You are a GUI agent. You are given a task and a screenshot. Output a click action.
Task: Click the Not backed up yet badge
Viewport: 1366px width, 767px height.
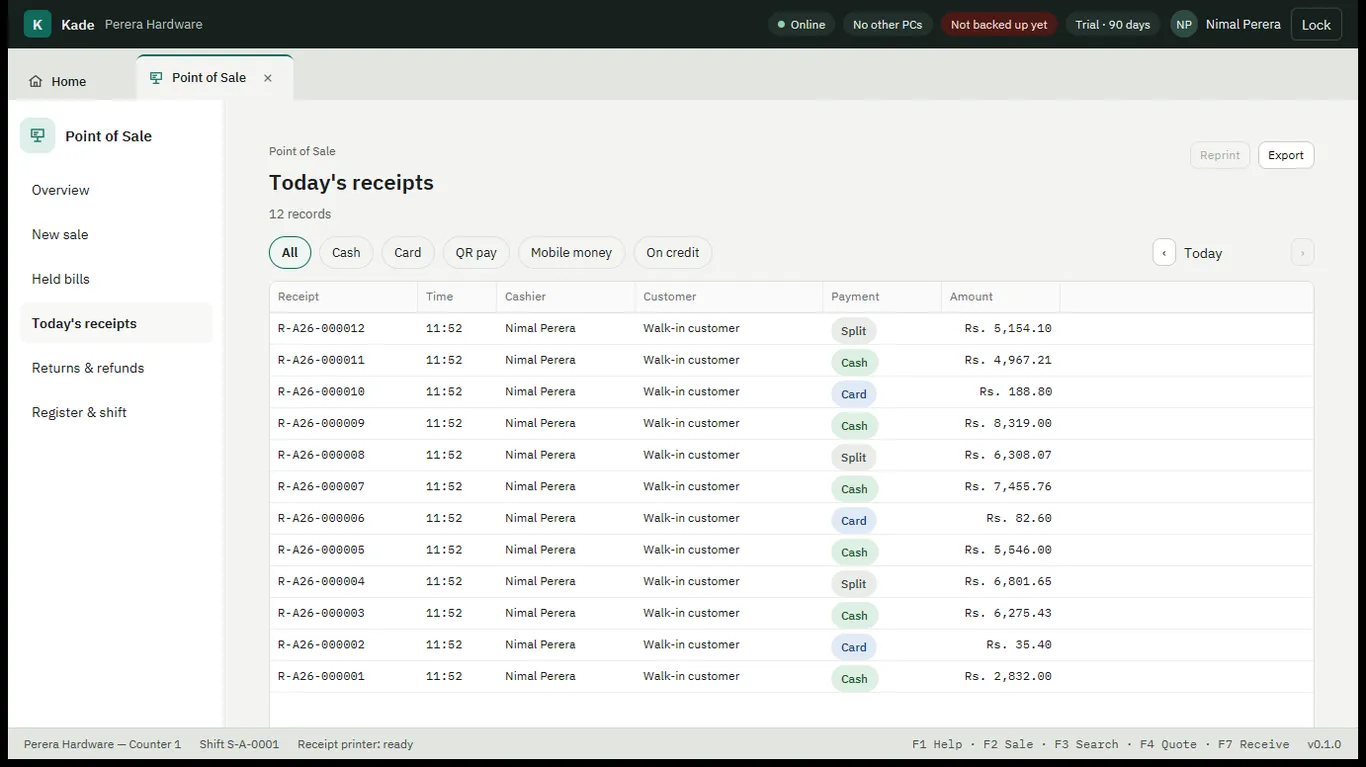click(999, 24)
